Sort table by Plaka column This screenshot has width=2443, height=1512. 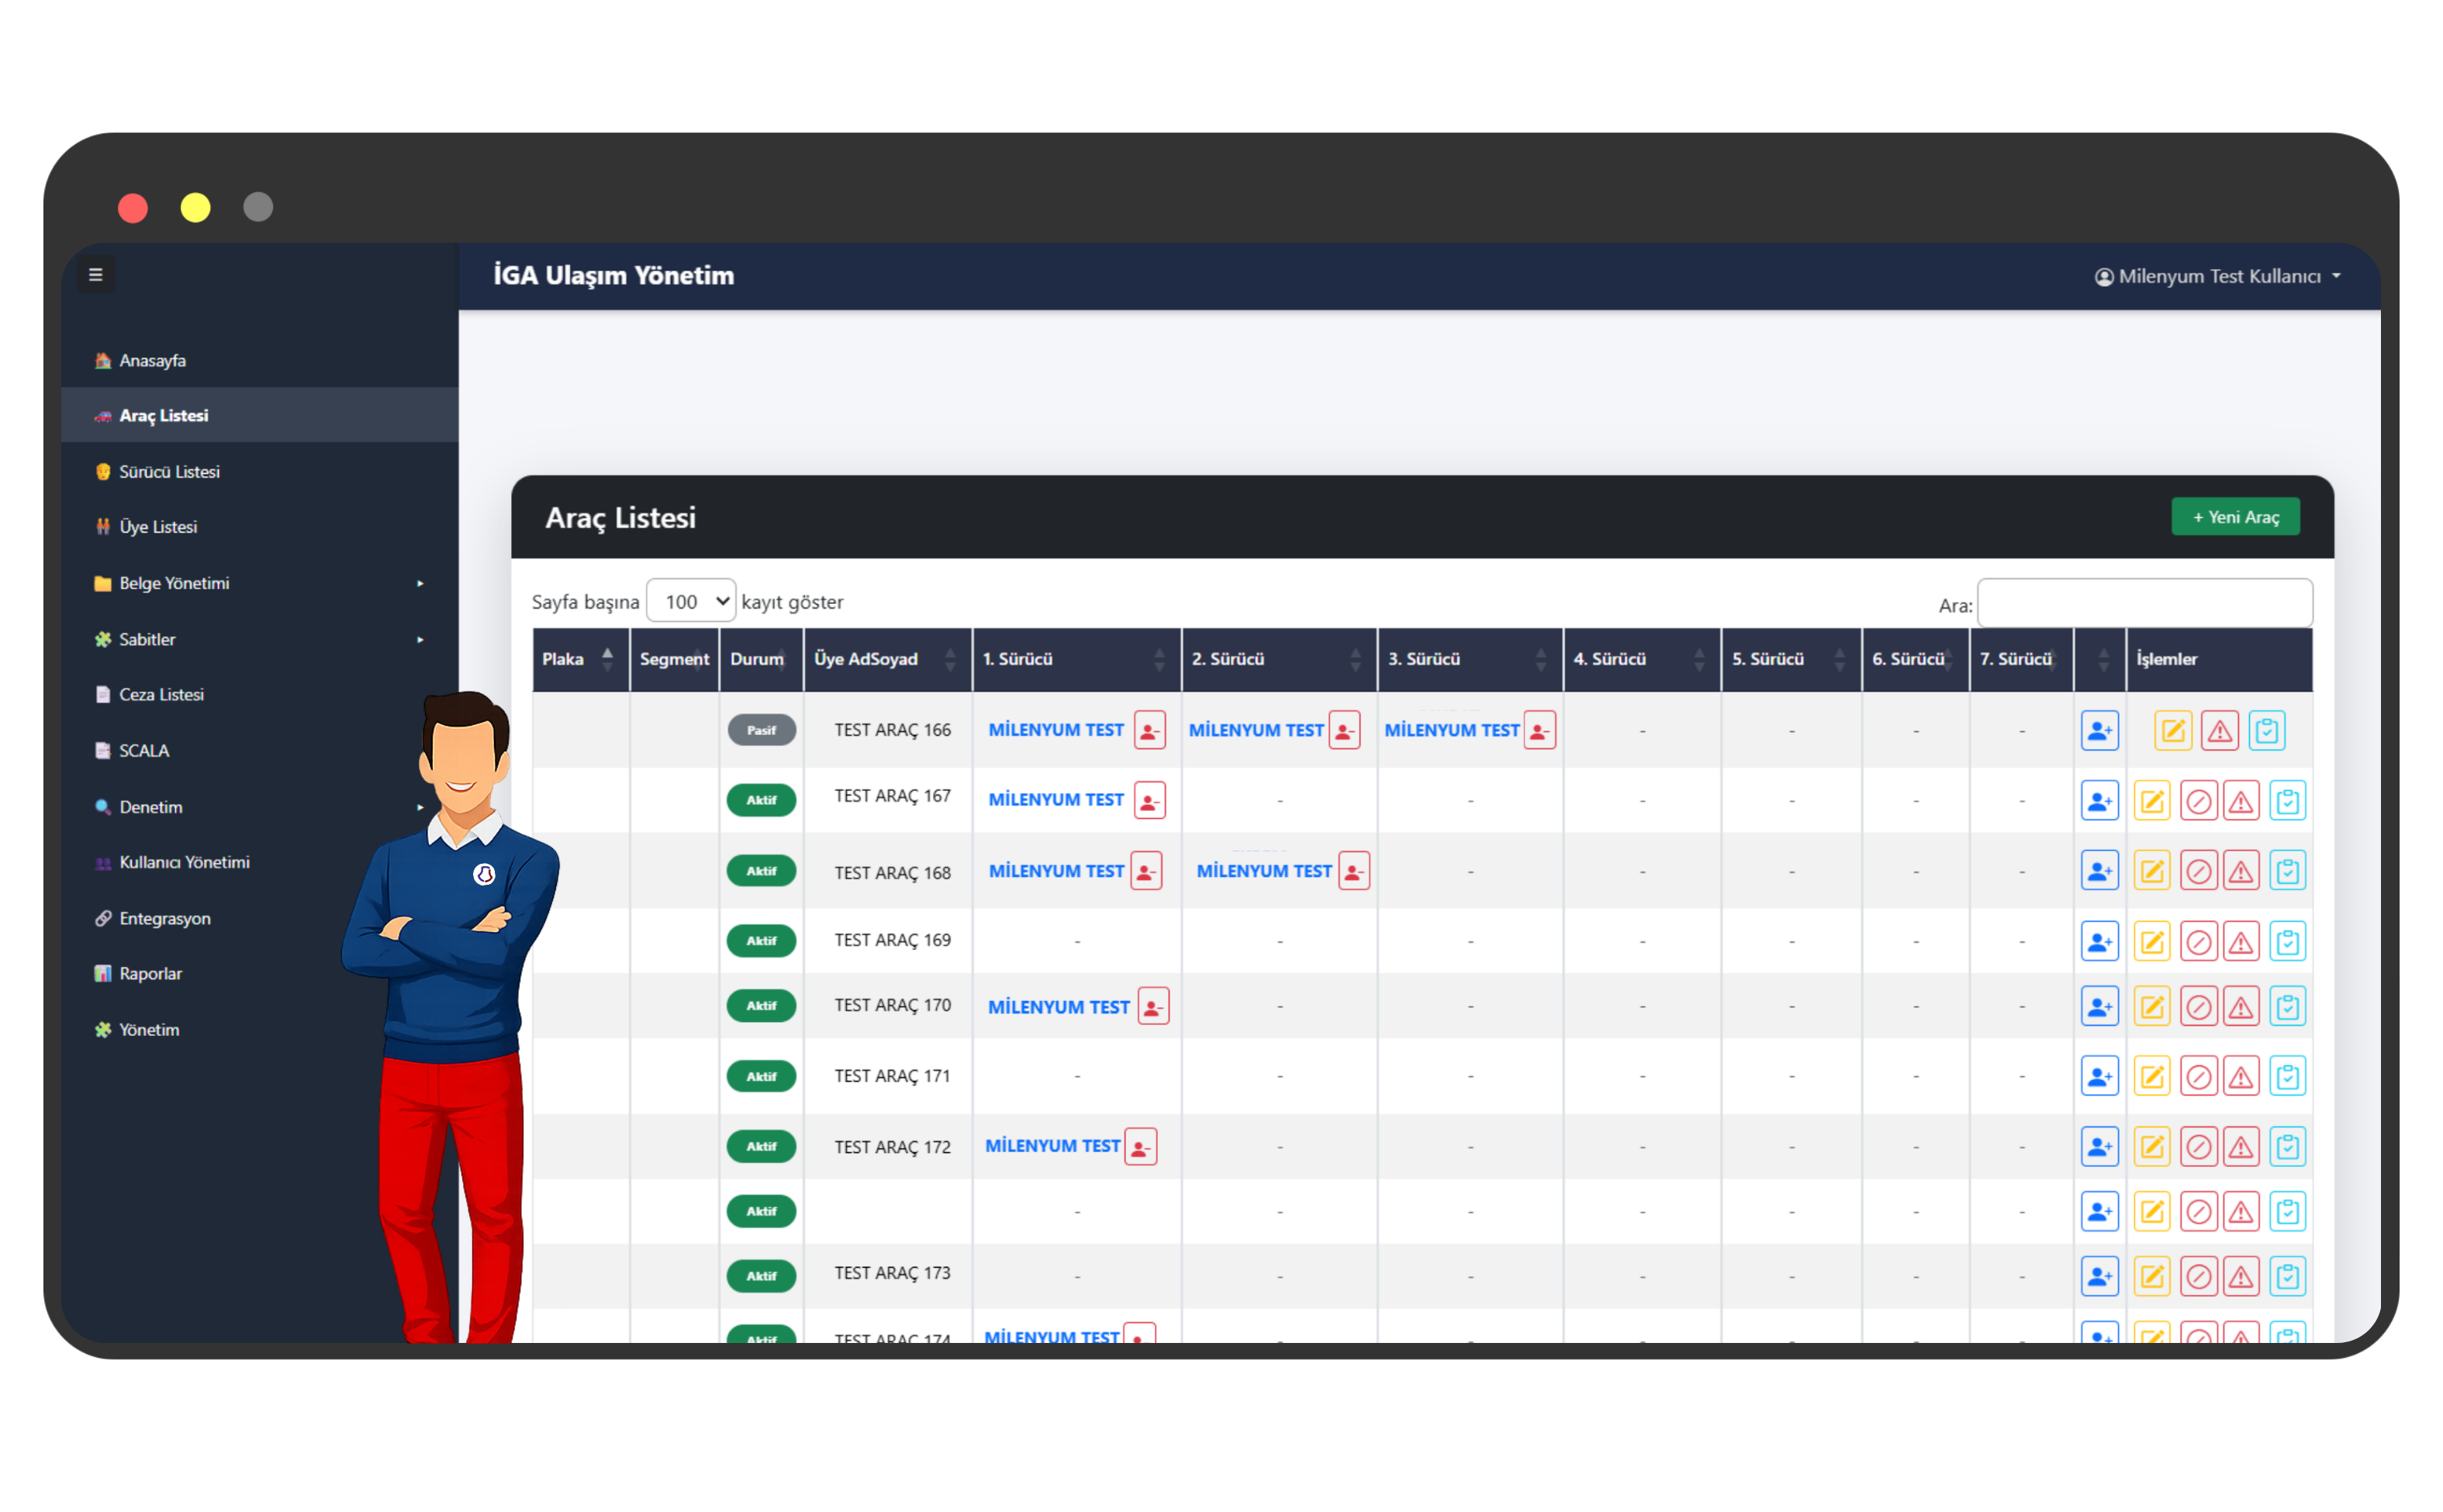click(x=580, y=659)
